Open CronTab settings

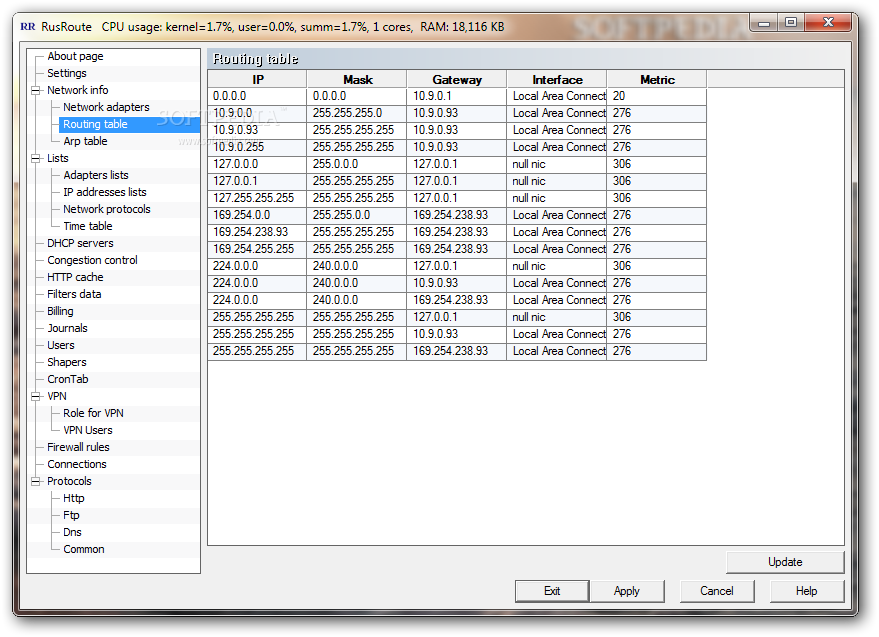68,379
